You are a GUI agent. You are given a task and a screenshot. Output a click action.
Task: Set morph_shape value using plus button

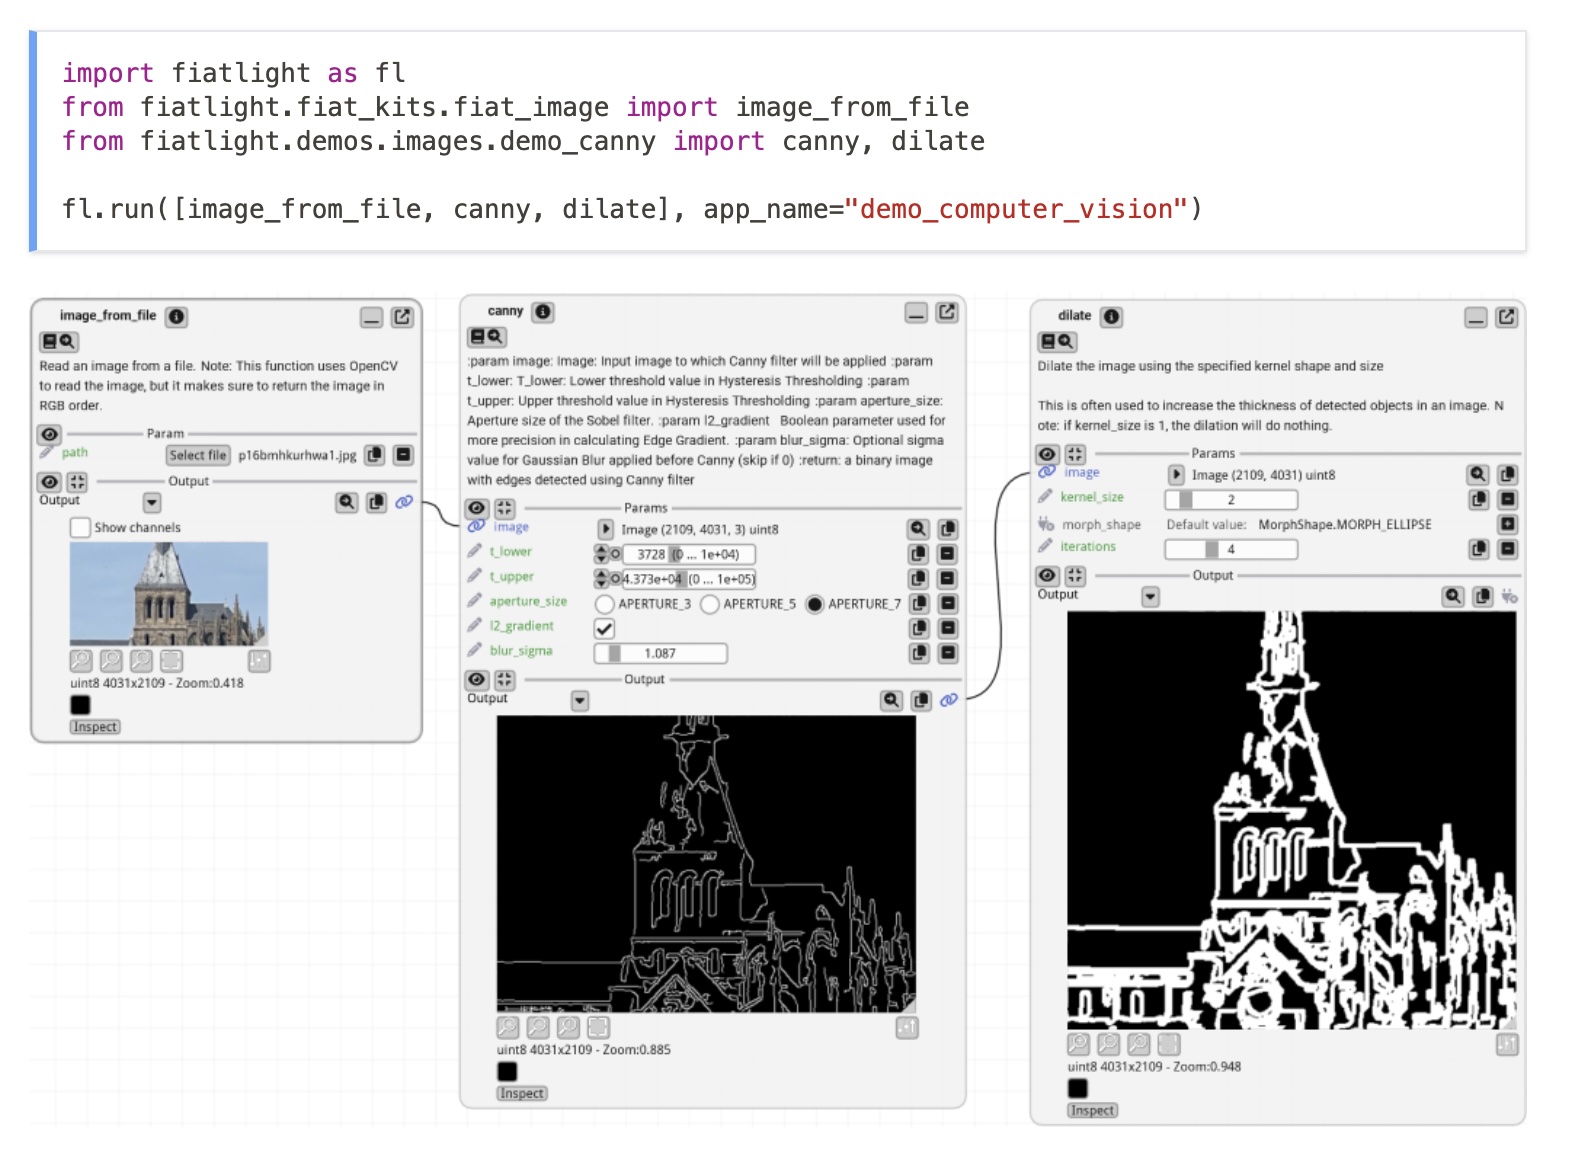point(1508,524)
